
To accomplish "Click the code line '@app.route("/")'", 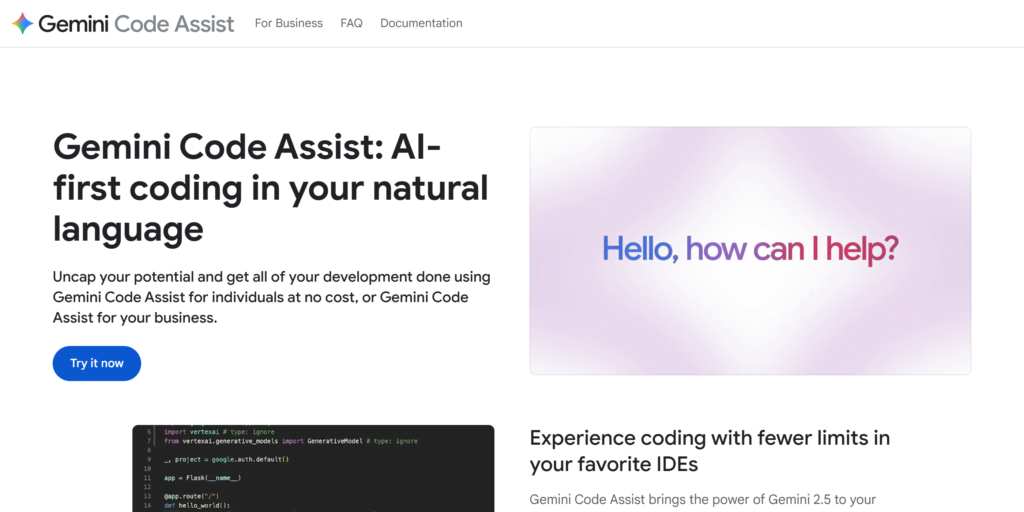I will [191, 496].
